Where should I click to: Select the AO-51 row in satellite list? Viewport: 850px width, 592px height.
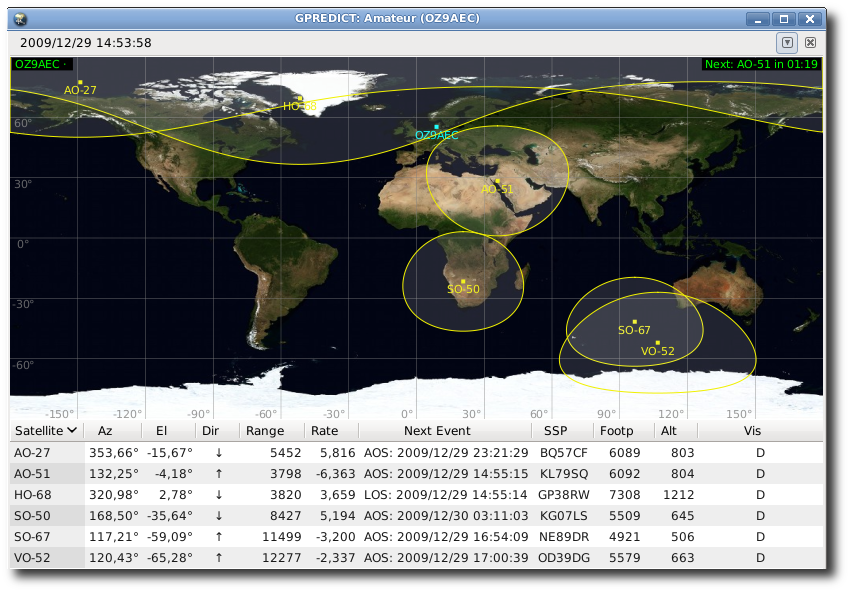(x=416, y=474)
